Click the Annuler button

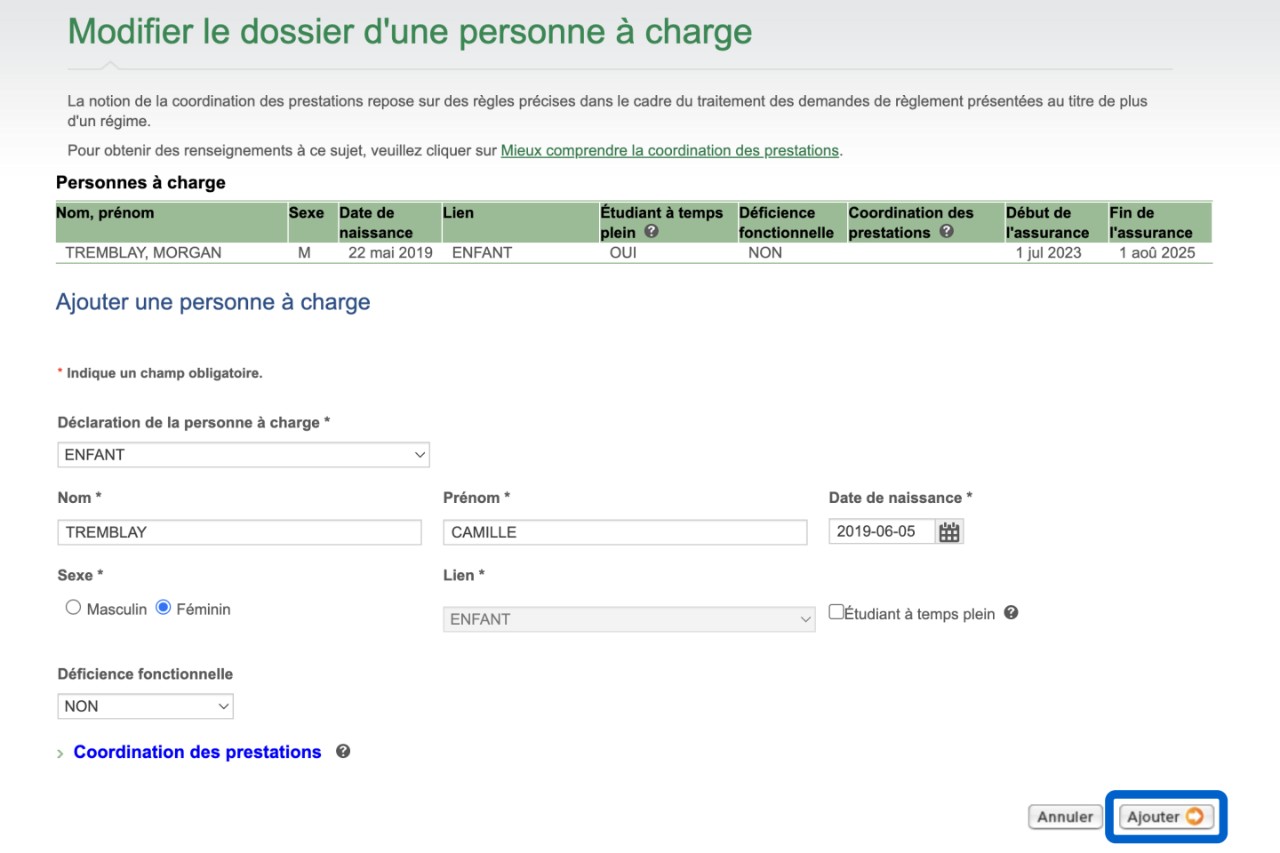tap(1065, 817)
